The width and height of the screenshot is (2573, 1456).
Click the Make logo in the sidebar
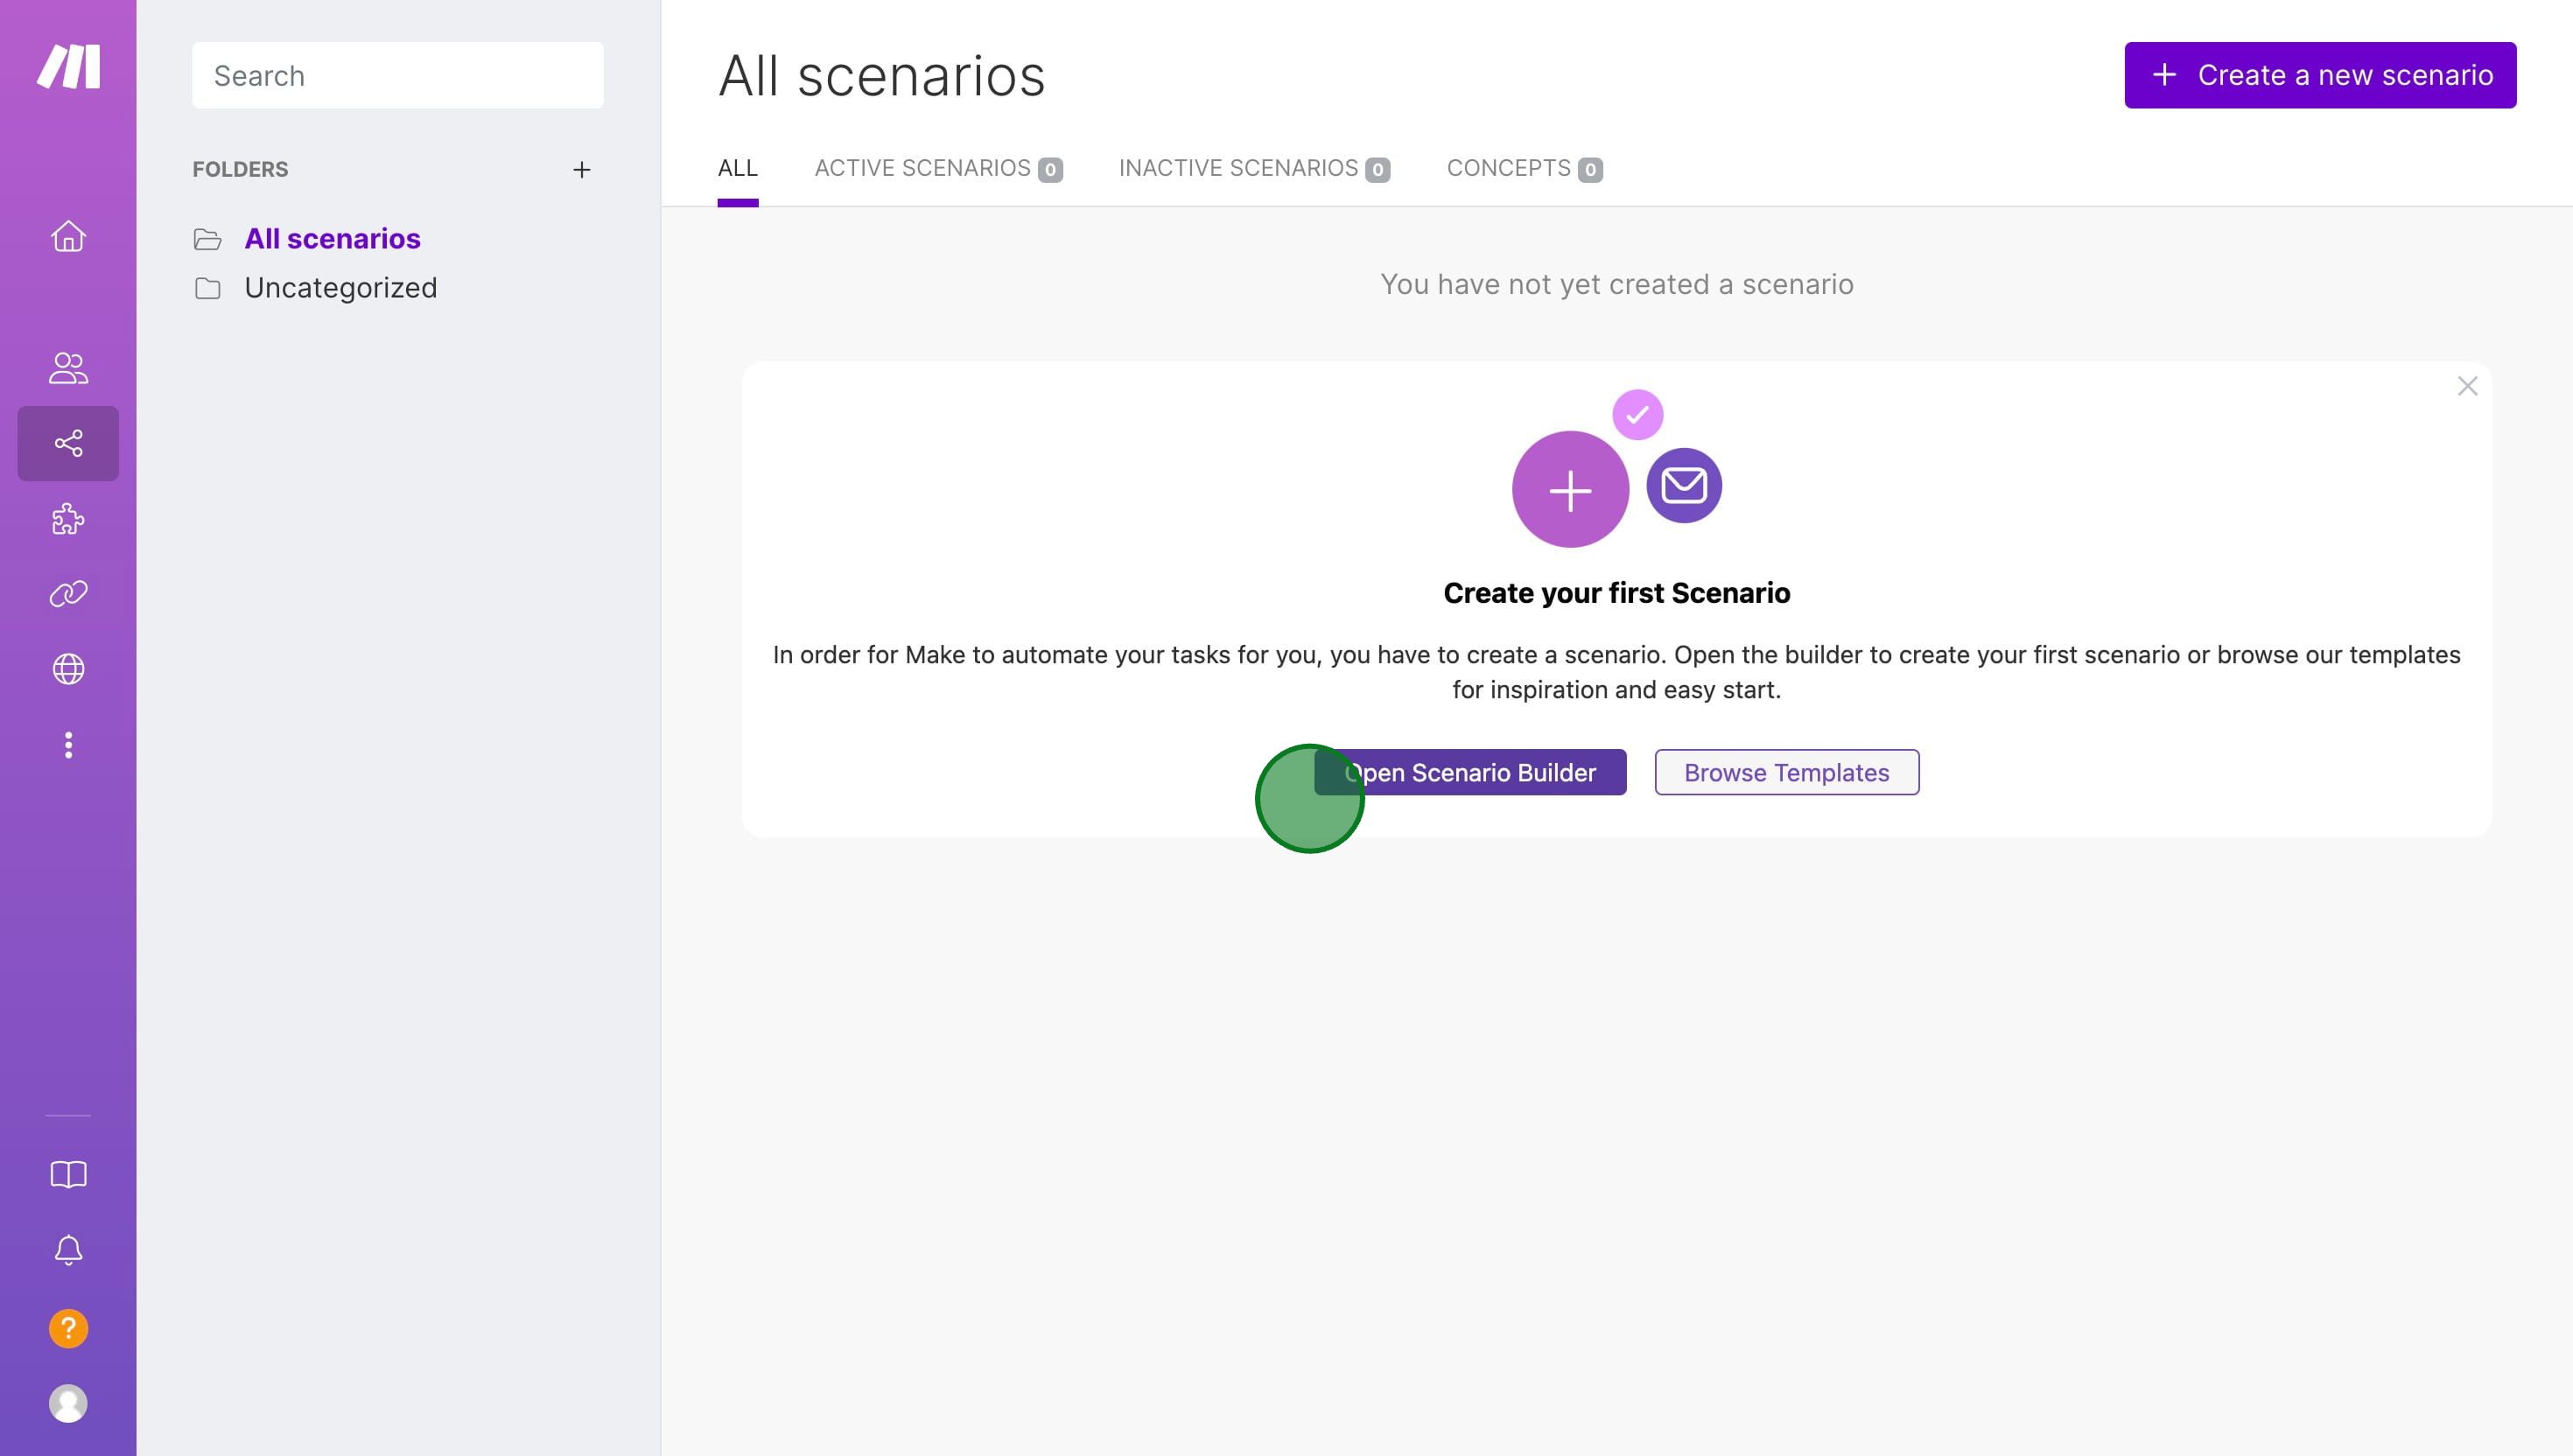click(68, 66)
